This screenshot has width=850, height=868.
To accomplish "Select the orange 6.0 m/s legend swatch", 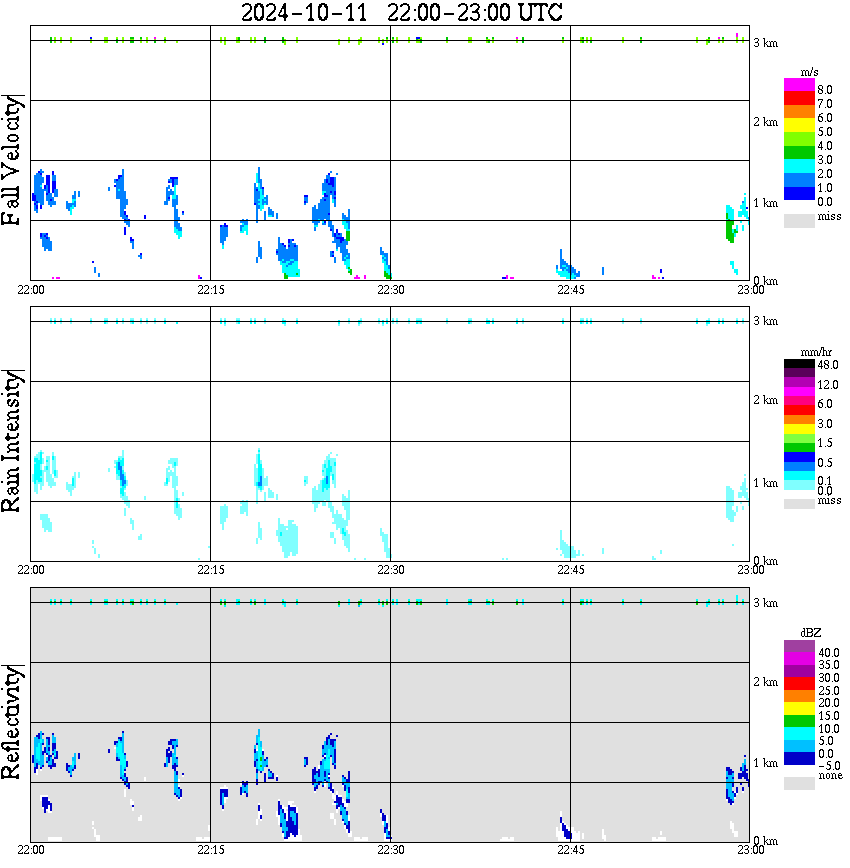I will click(x=799, y=112).
